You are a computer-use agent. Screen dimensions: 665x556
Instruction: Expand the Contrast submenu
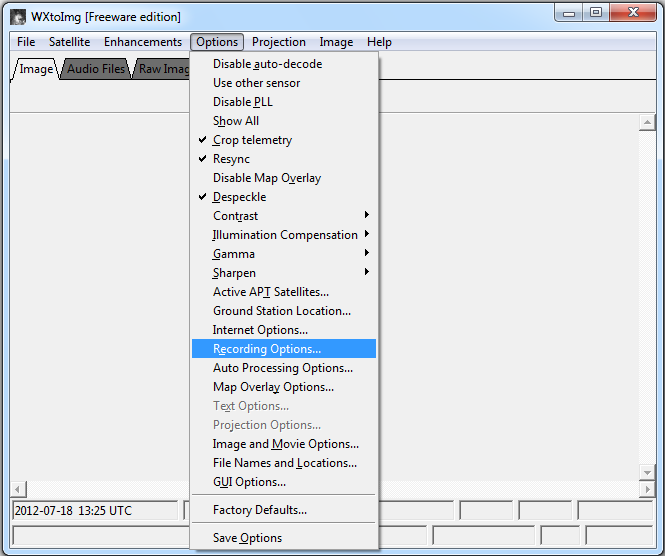pyautogui.click(x=284, y=216)
